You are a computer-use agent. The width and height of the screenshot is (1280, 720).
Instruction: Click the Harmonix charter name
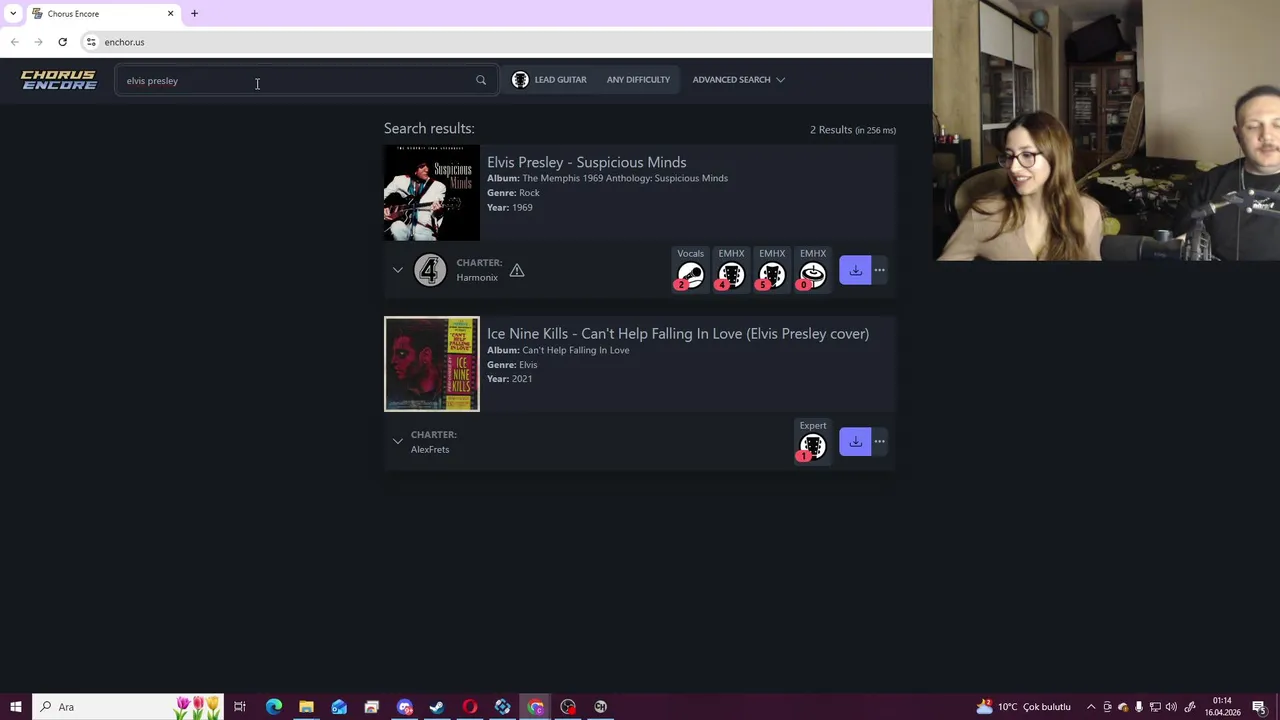[x=477, y=278]
